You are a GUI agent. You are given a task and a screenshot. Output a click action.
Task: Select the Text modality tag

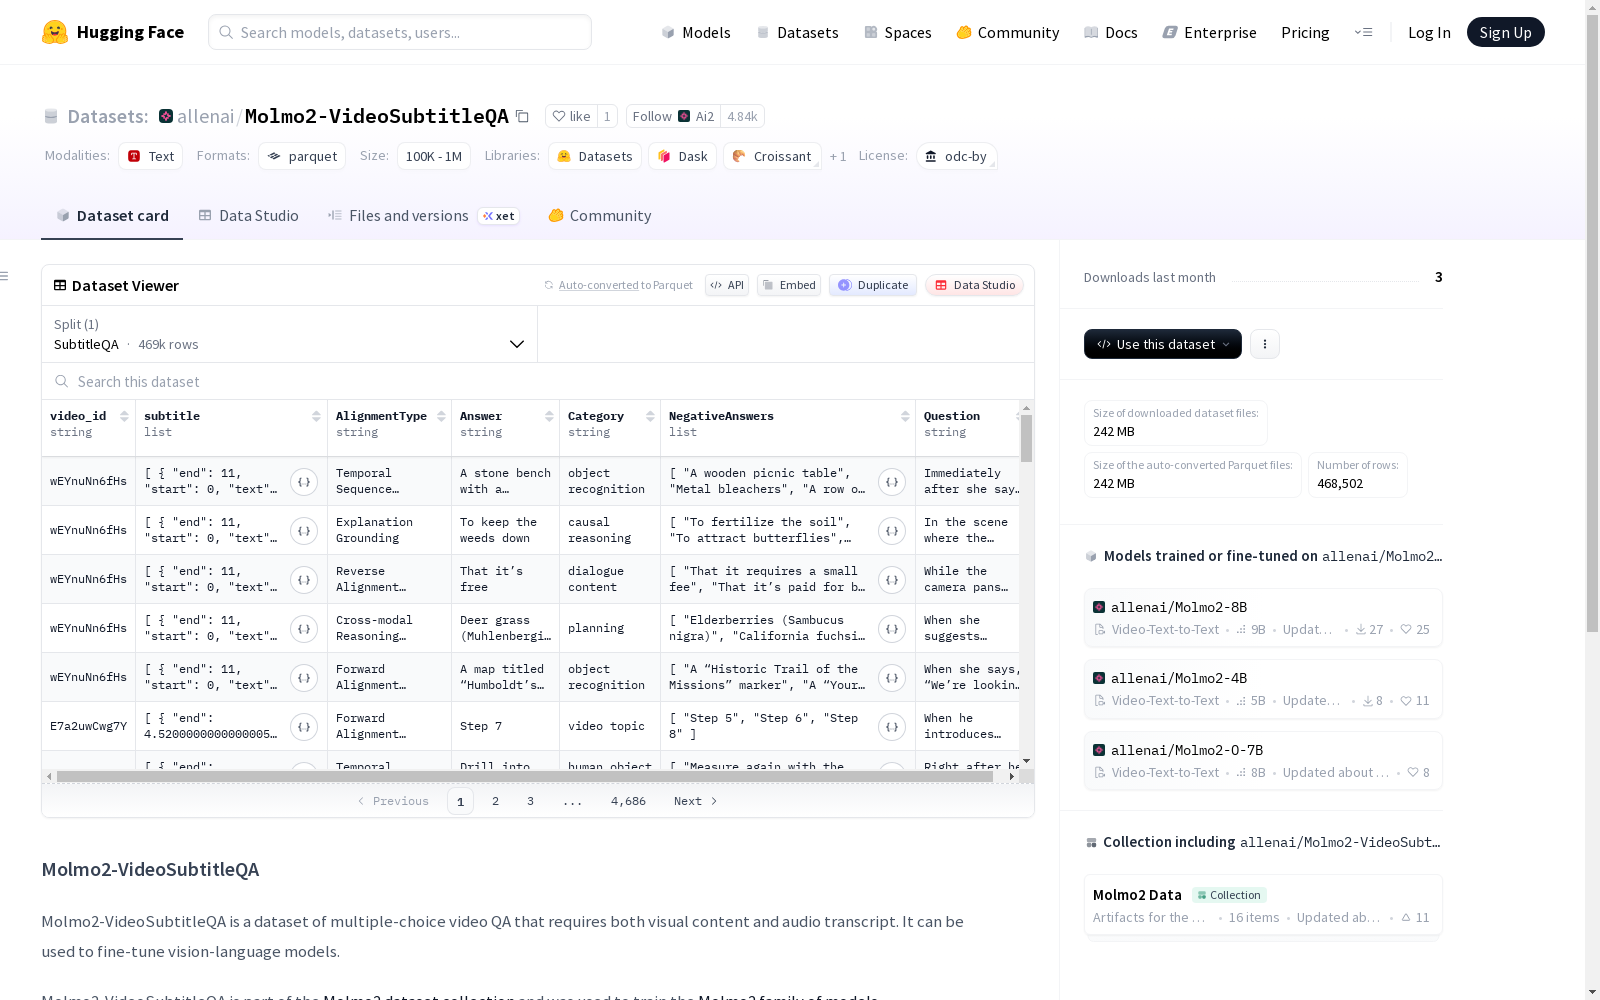click(x=151, y=156)
